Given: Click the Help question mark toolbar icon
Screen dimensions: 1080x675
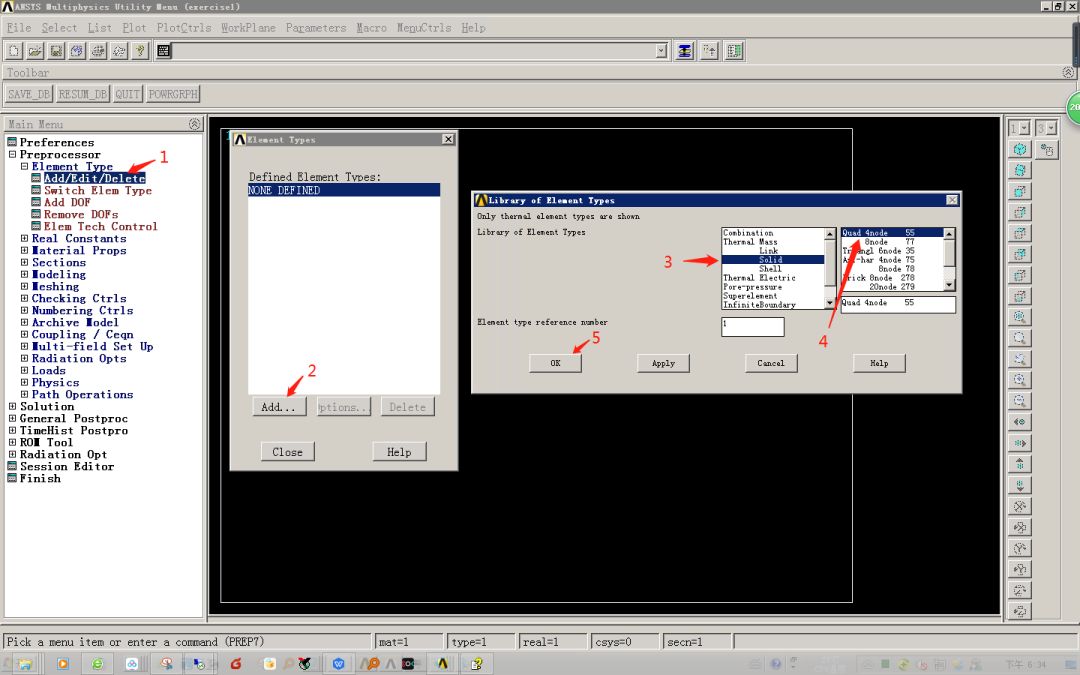Looking at the screenshot, I should point(142,50).
